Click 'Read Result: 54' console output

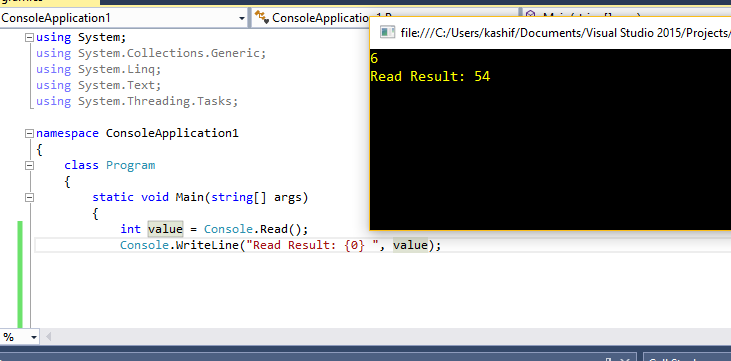click(430, 76)
